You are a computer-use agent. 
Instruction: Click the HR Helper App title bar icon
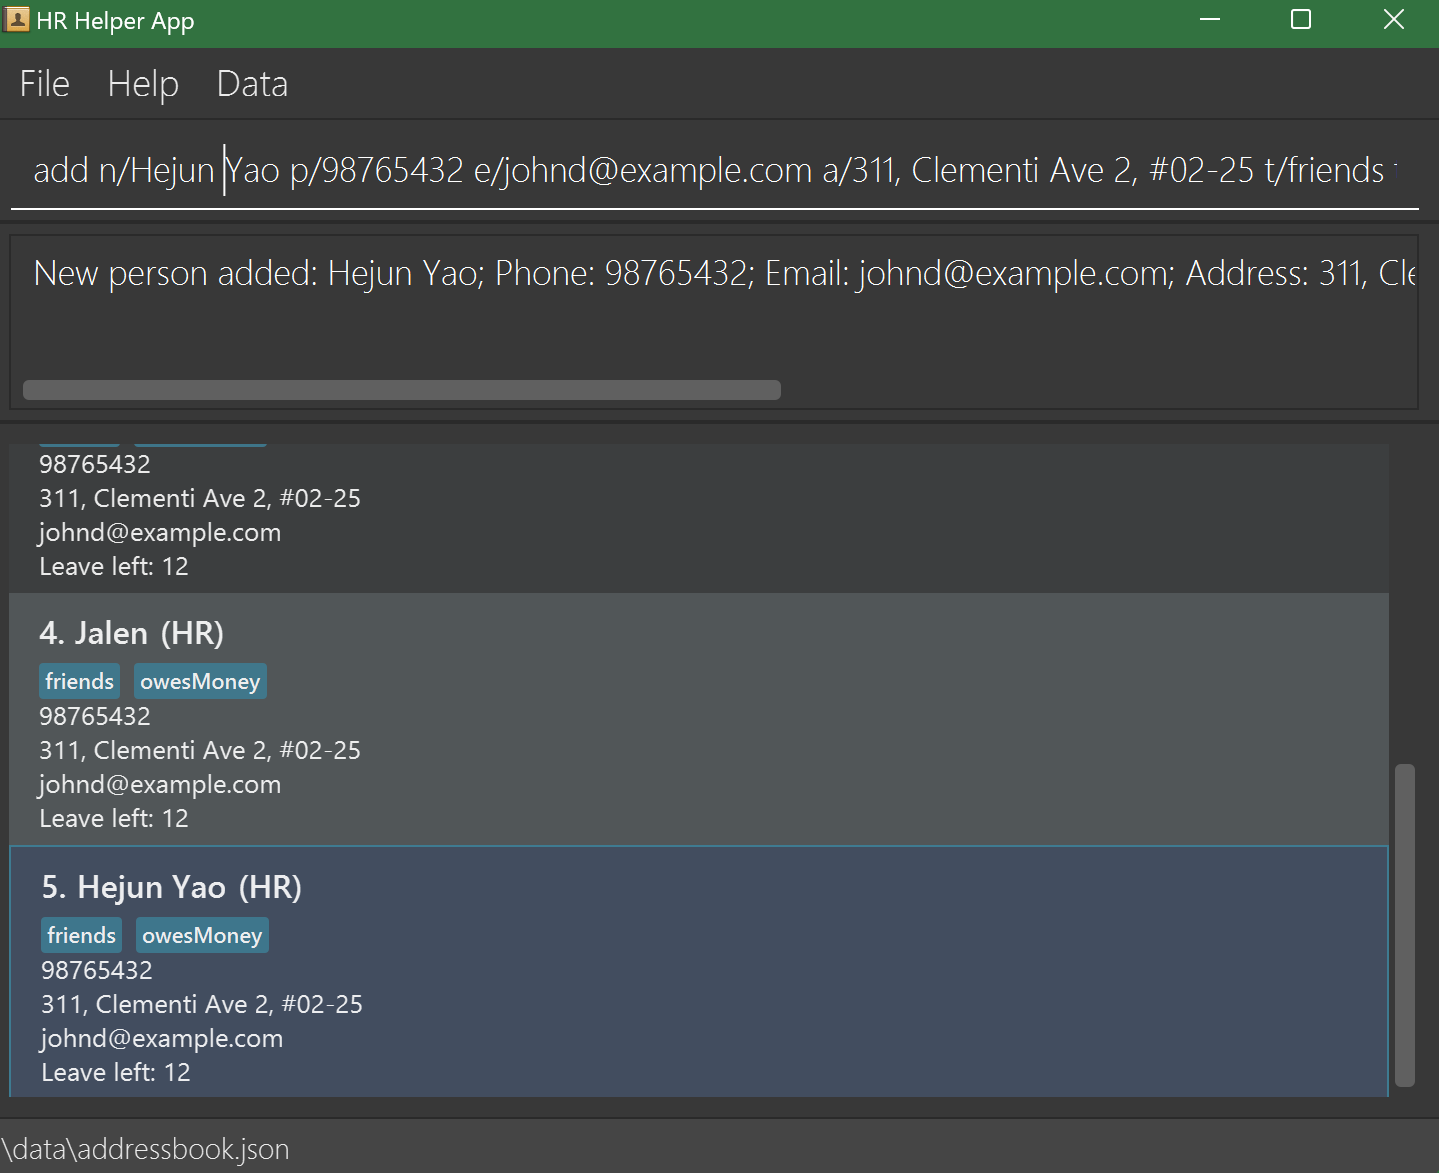coord(17,20)
